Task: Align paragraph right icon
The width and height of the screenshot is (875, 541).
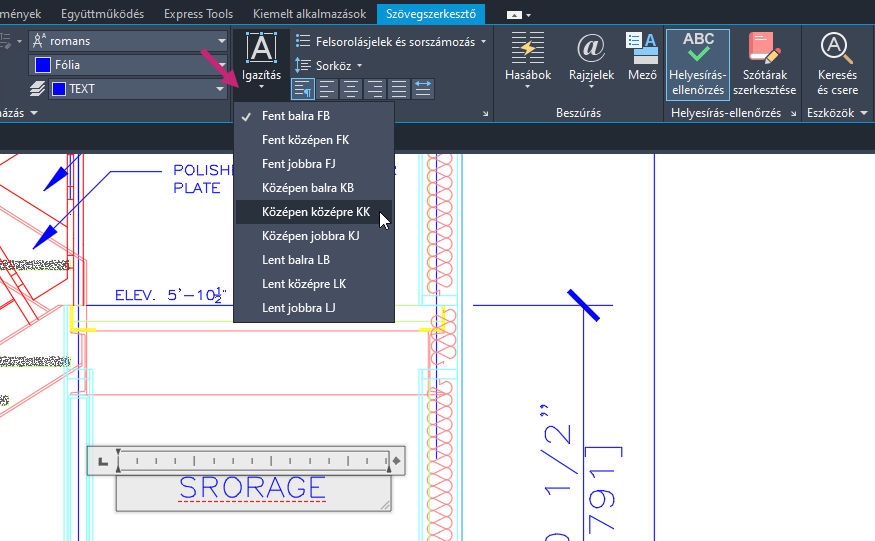Action: (375, 89)
